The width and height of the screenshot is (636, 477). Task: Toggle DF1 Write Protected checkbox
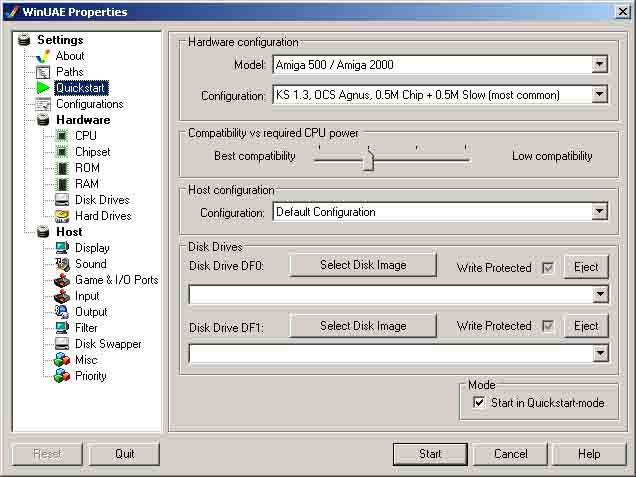[x=548, y=326]
